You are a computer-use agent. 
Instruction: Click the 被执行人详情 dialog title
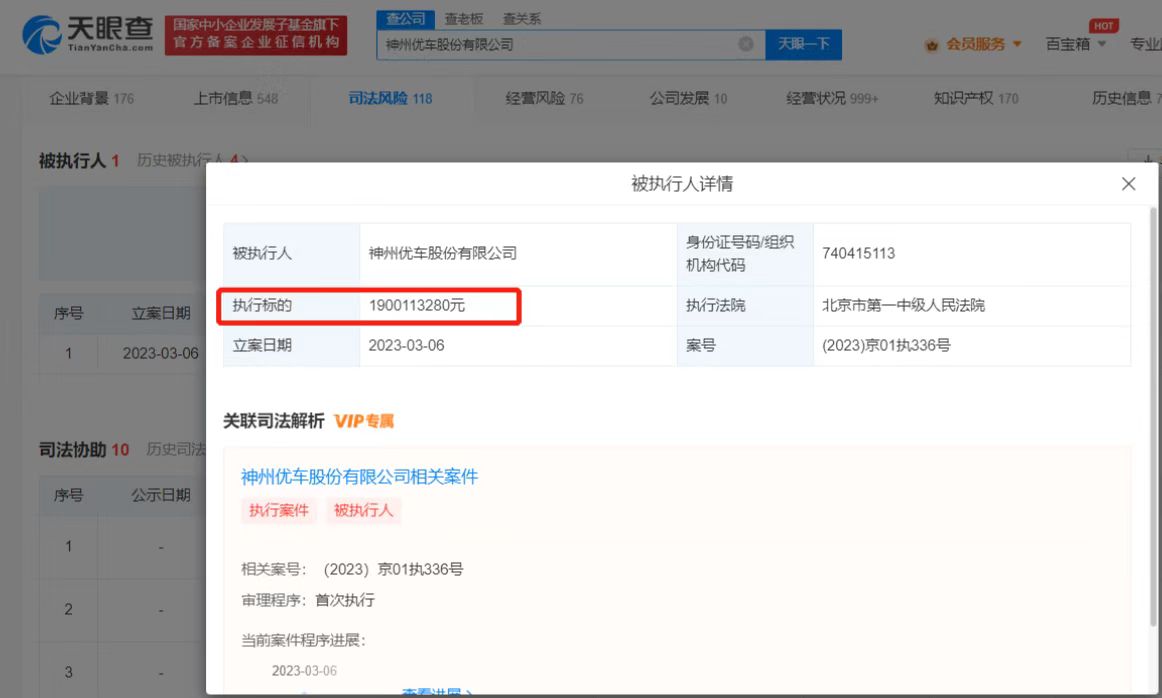point(682,184)
